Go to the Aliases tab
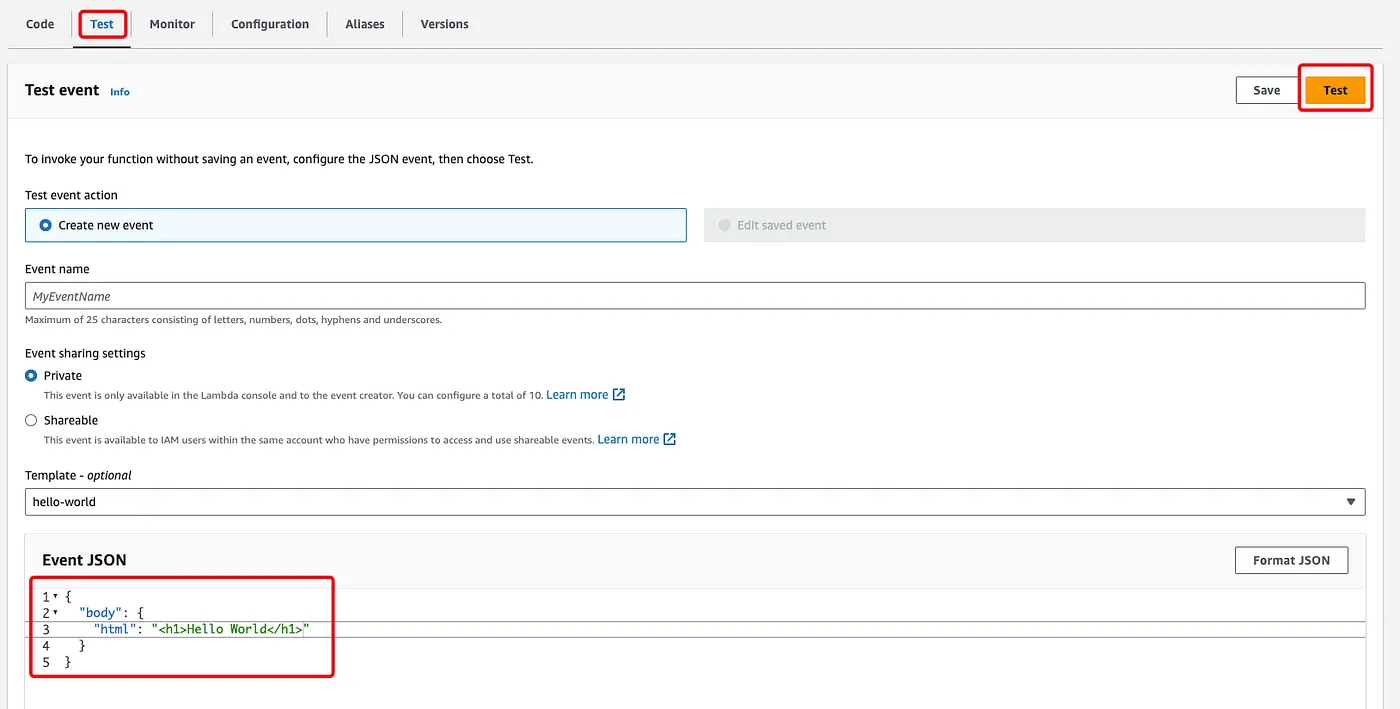1400x709 pixels. (365, 24)
